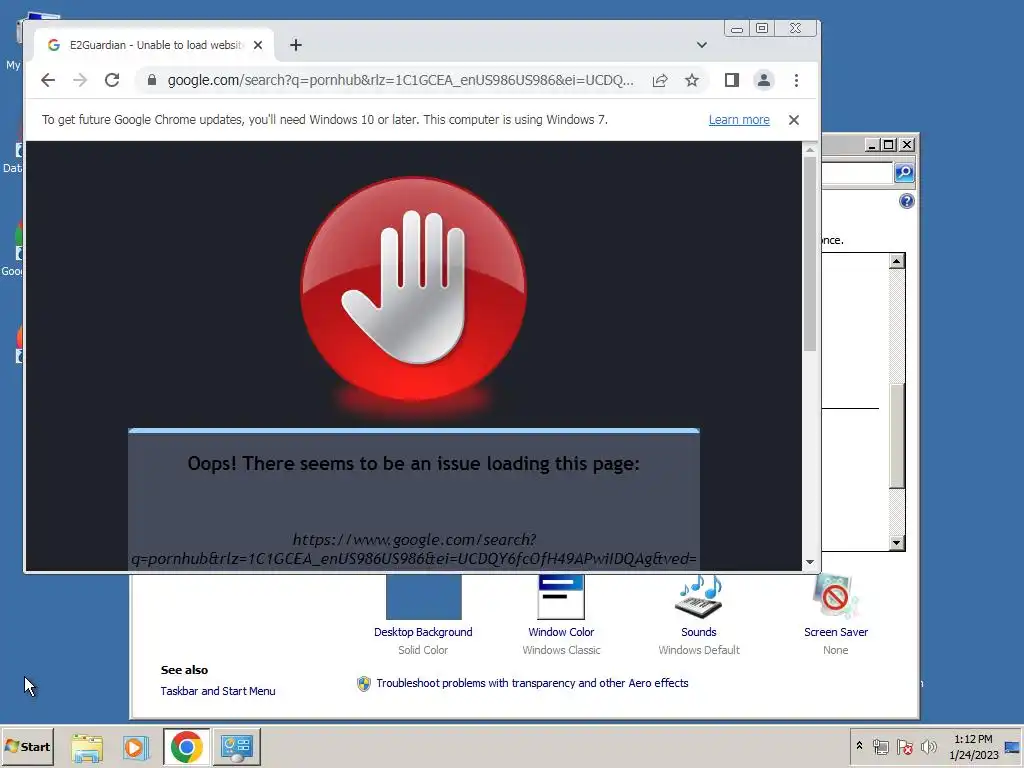Open Windows Explorer from the taskbar
This screenshot has width=1024, height=768.
coord(87,747)
